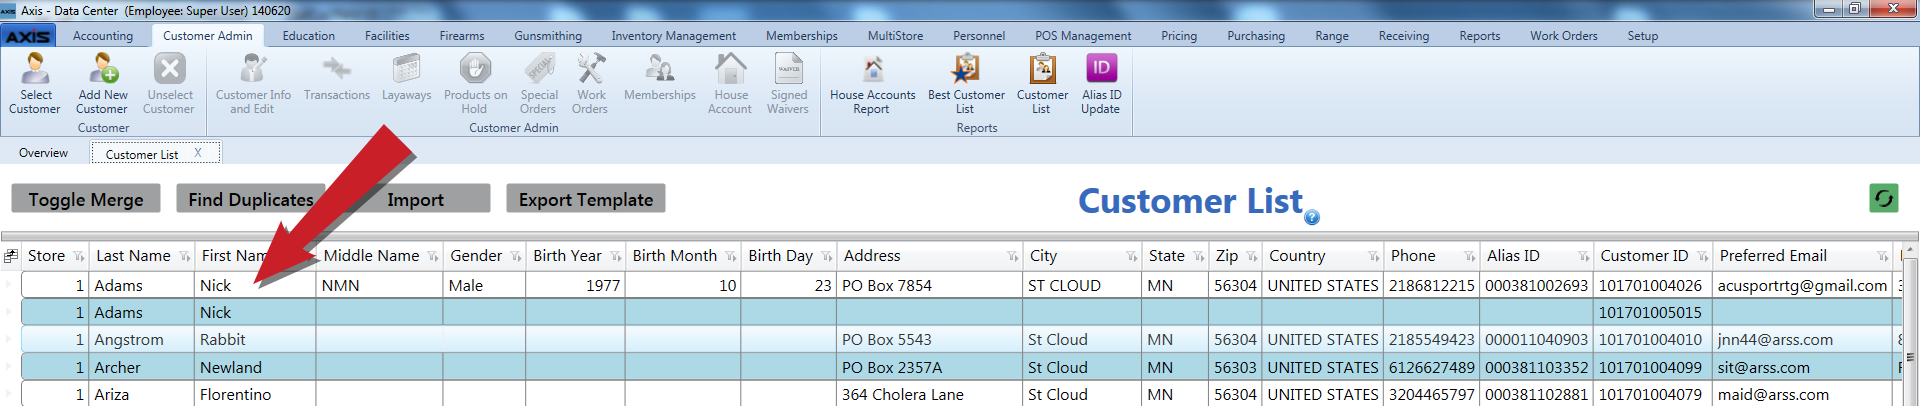Open the Memberships ribbon icon
The image size is (1920, 406).
tap(659, 77)
